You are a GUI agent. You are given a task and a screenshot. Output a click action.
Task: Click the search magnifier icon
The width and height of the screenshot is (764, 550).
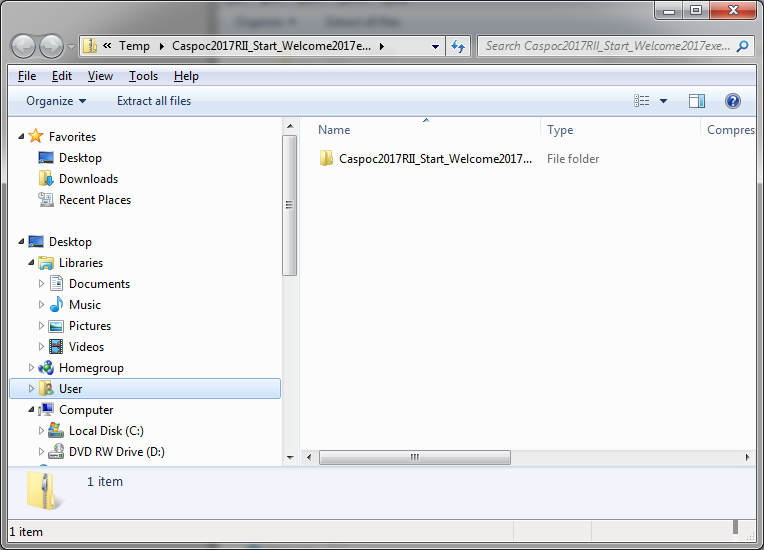click(x=743, y=46)
